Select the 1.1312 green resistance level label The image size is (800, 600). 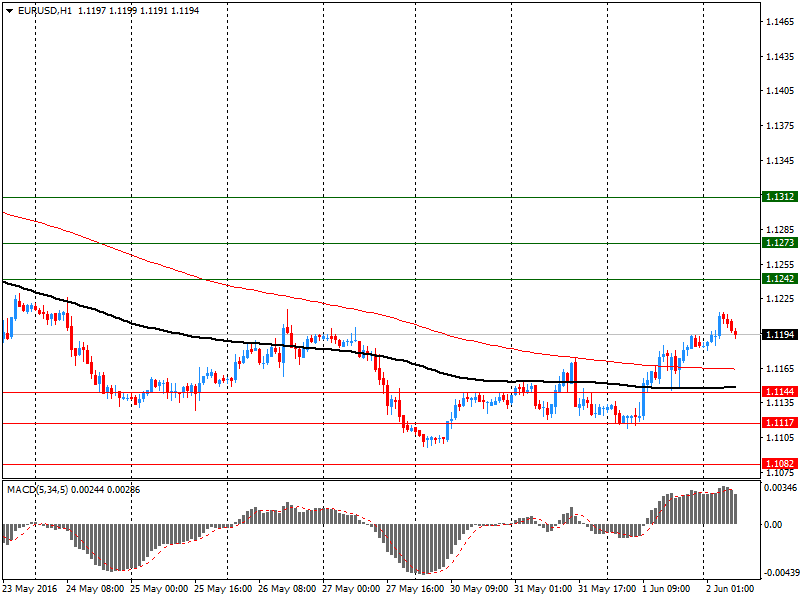(x=780, y=197)
